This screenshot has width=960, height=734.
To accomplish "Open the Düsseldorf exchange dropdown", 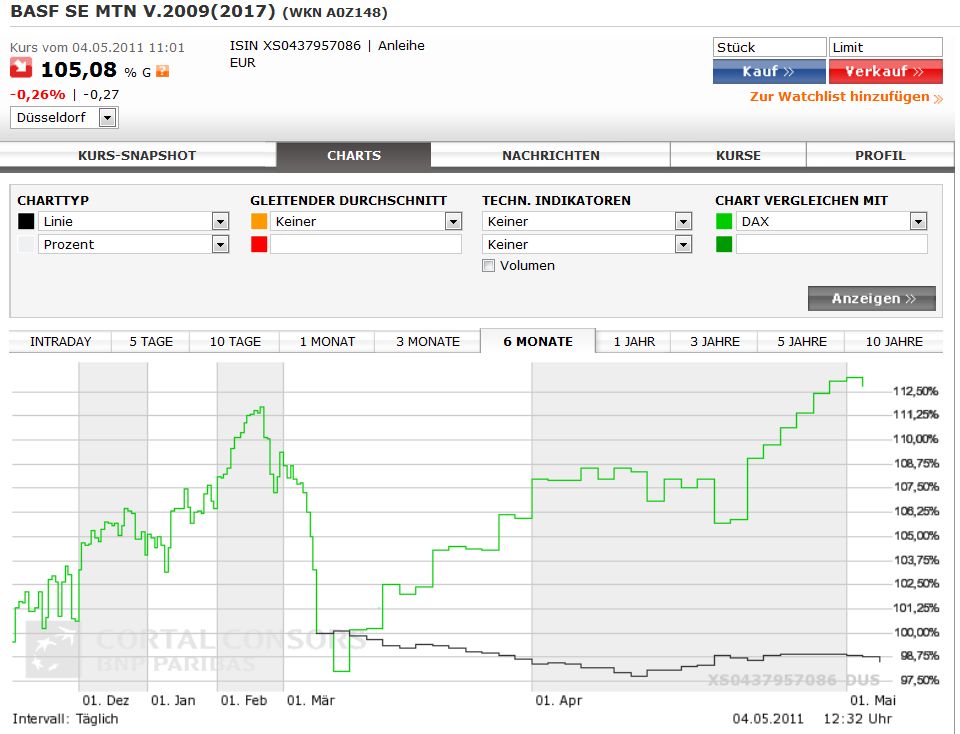I will [108, 118].
